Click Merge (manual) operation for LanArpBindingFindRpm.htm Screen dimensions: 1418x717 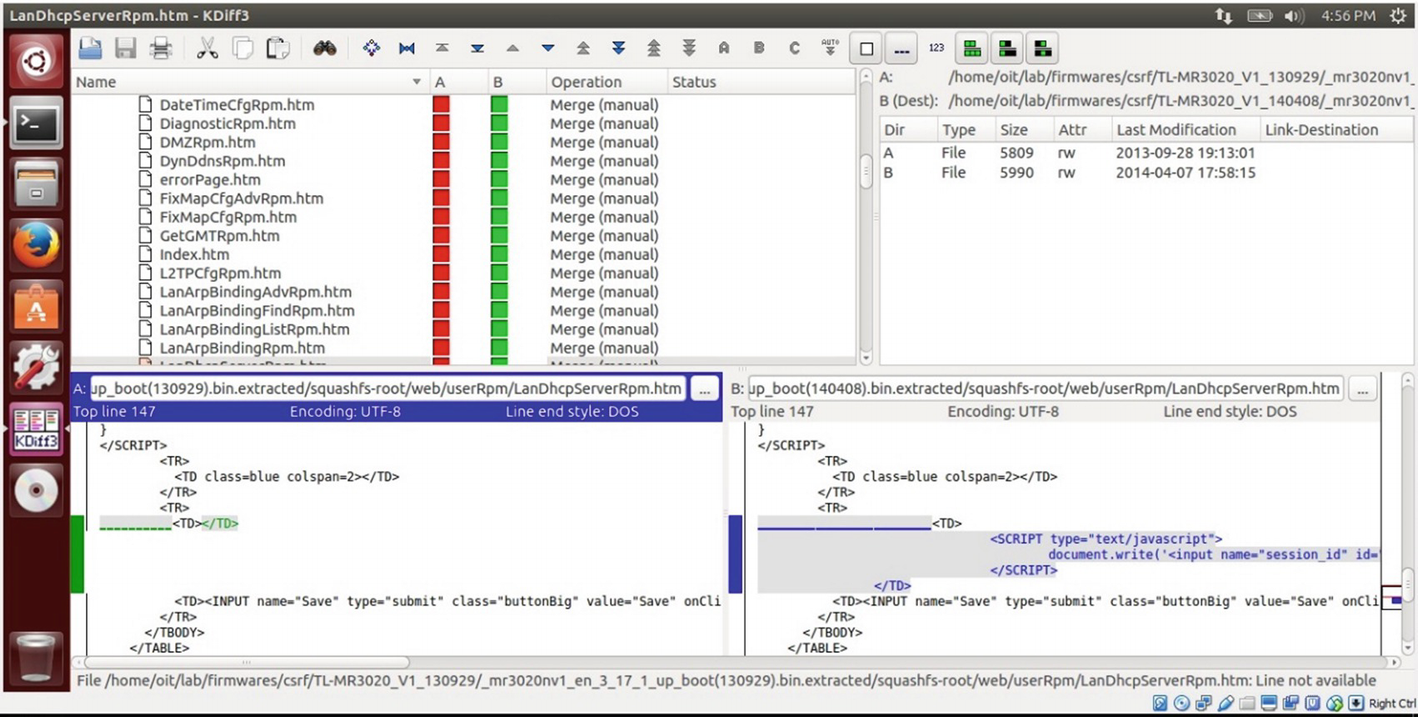coord(604,311)
